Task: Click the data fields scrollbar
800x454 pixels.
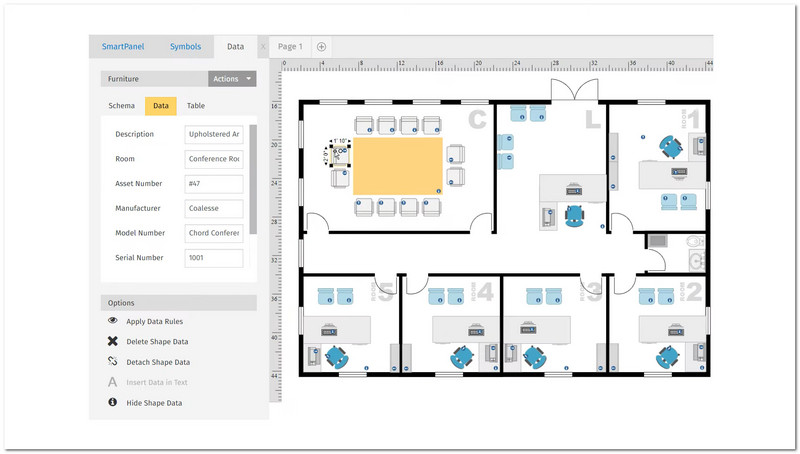Action: (253, 179)
